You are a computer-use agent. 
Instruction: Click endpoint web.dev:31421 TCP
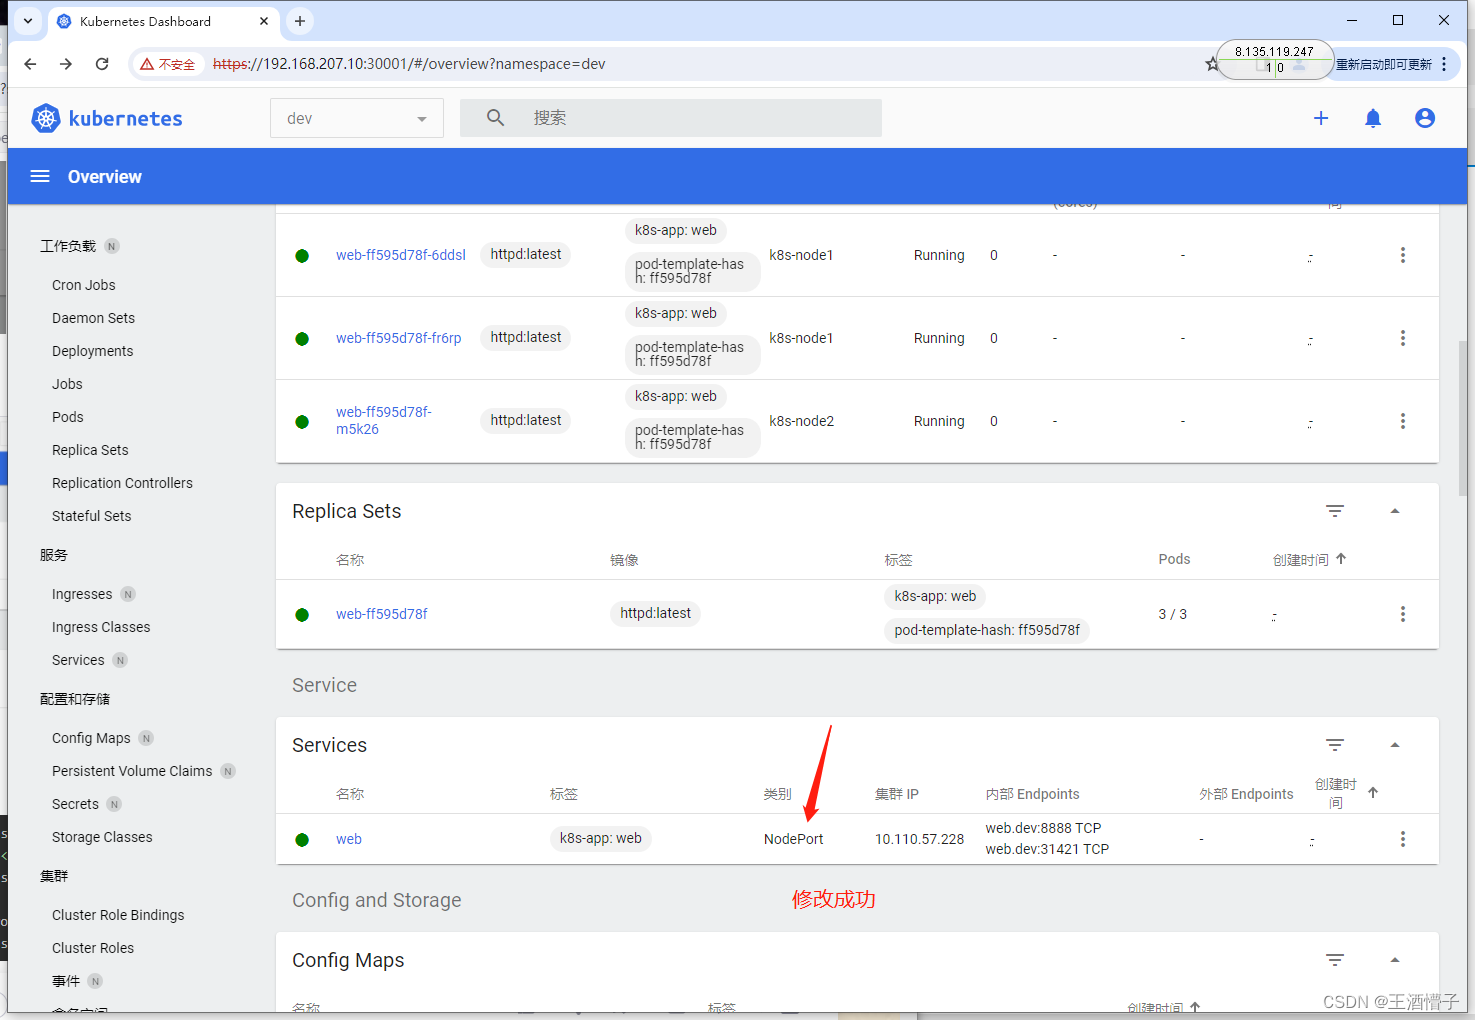point(1047,849)
